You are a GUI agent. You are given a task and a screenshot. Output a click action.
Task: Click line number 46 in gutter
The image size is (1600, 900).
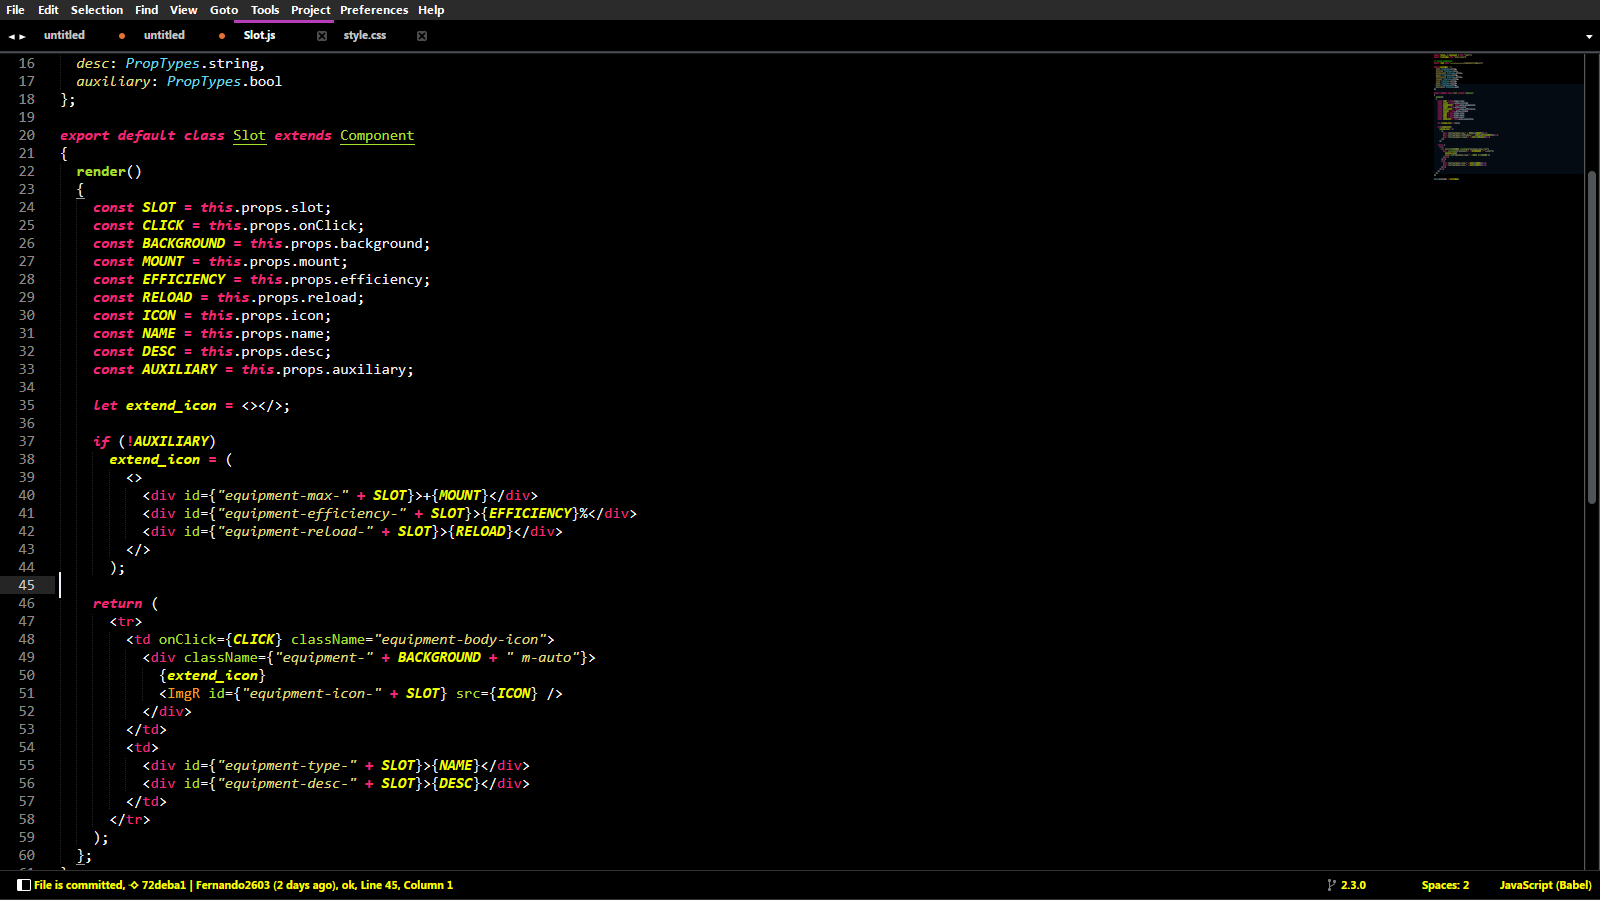(27, 603)
